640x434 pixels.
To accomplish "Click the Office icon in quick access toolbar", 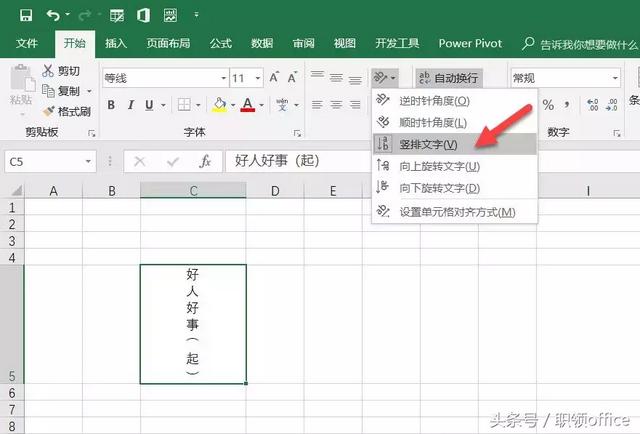I will [x=144, y=16].
